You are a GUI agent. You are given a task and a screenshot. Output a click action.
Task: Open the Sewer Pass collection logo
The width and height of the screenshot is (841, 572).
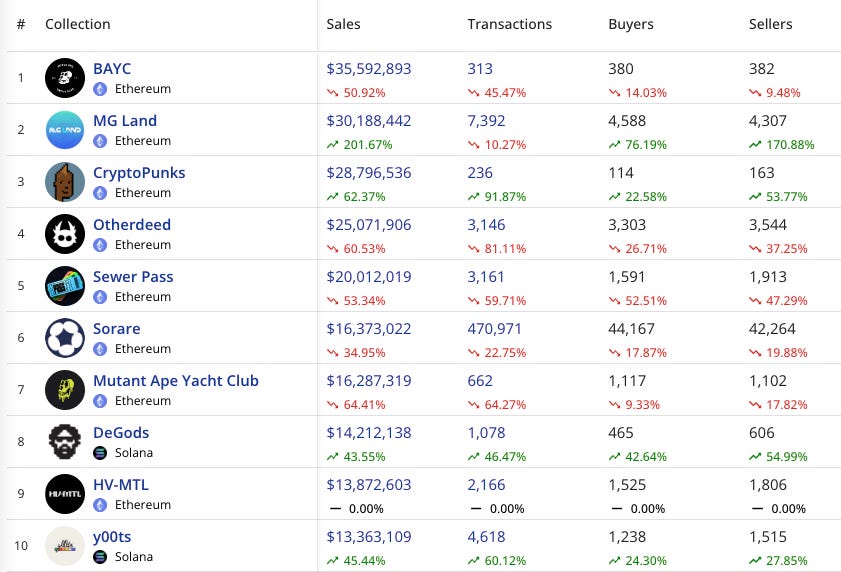point(65,286)
